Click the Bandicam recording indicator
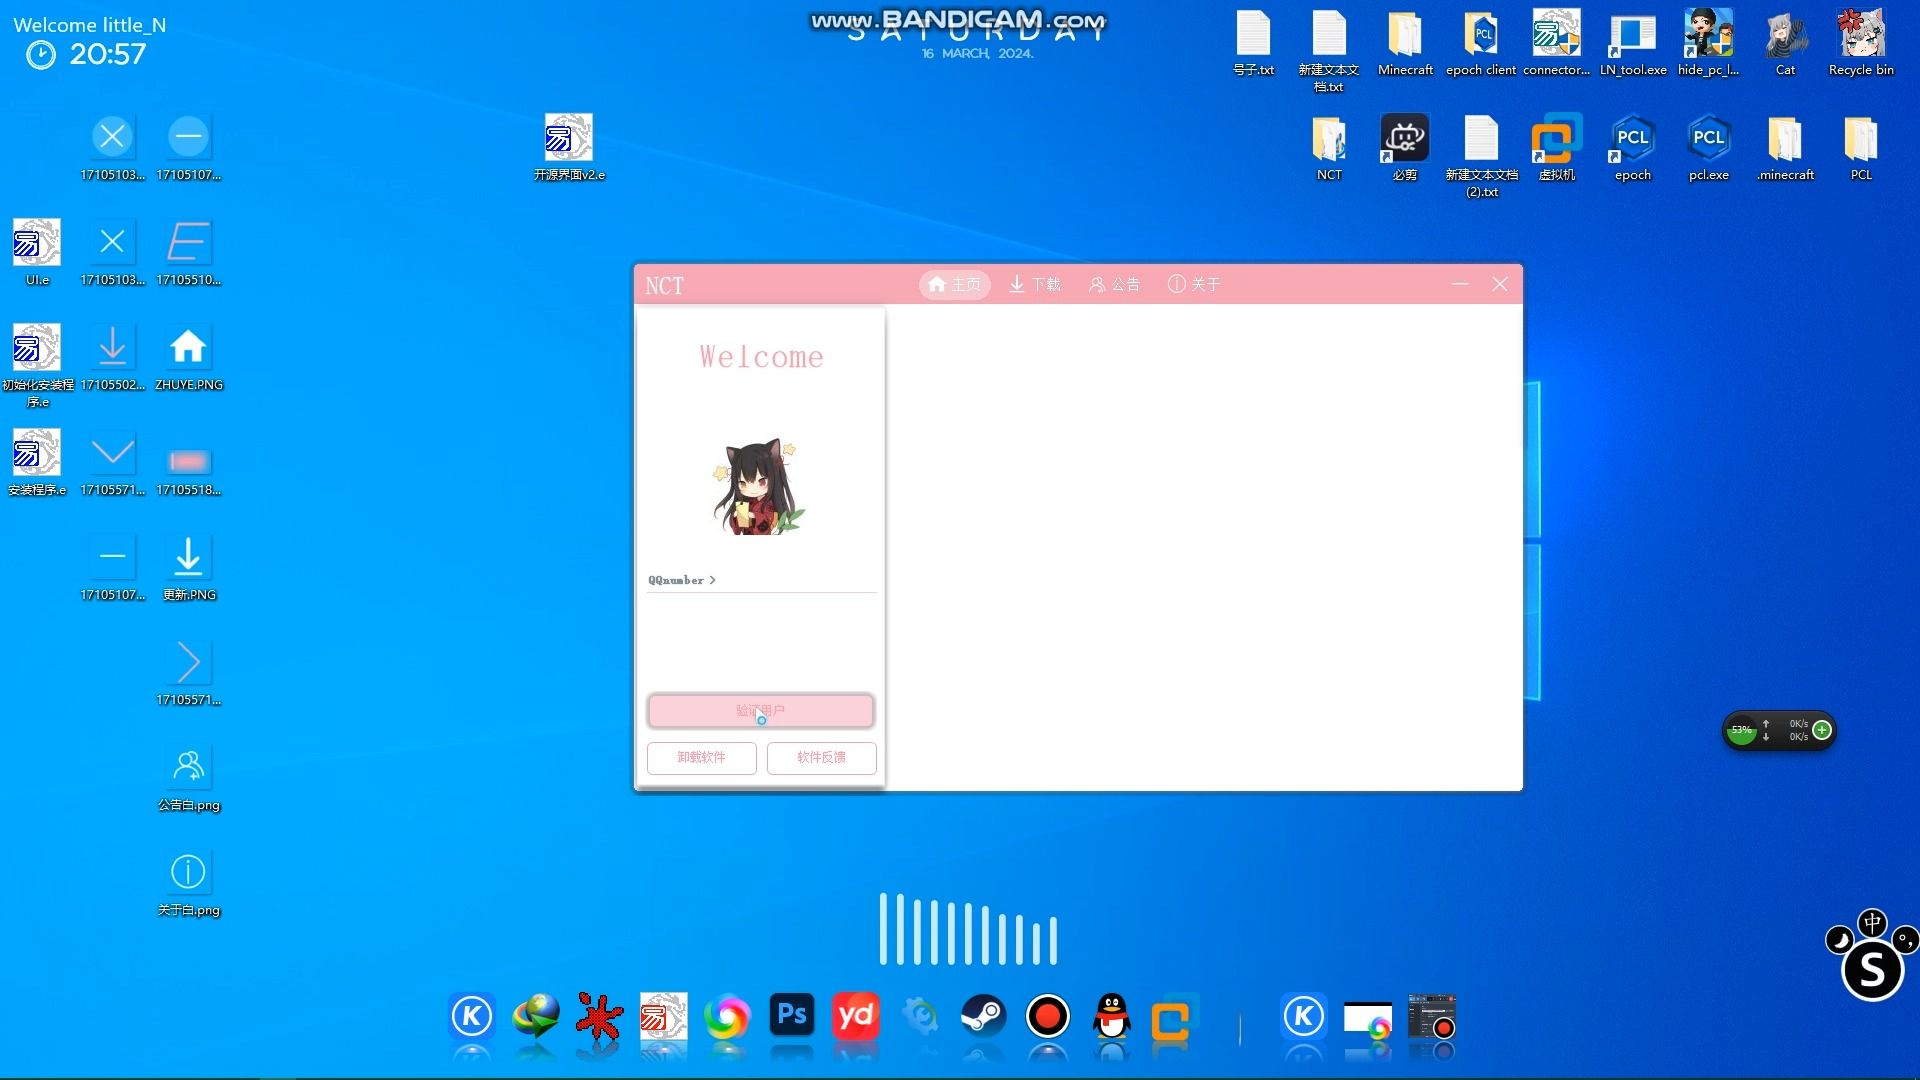The height and width of the screenshot is (1080, 1920). 1048,1015
